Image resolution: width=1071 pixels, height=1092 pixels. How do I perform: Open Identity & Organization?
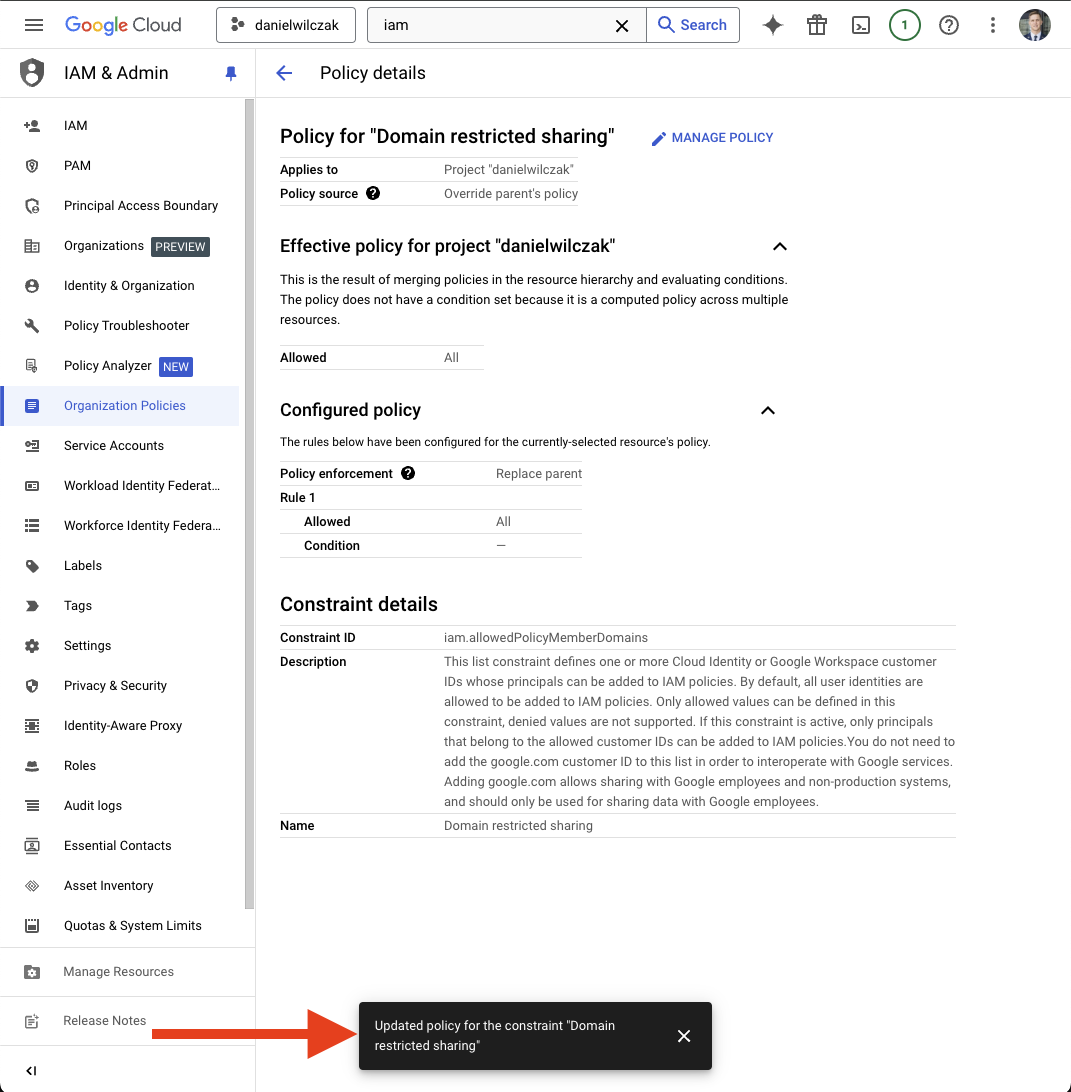tap(120, 286)
